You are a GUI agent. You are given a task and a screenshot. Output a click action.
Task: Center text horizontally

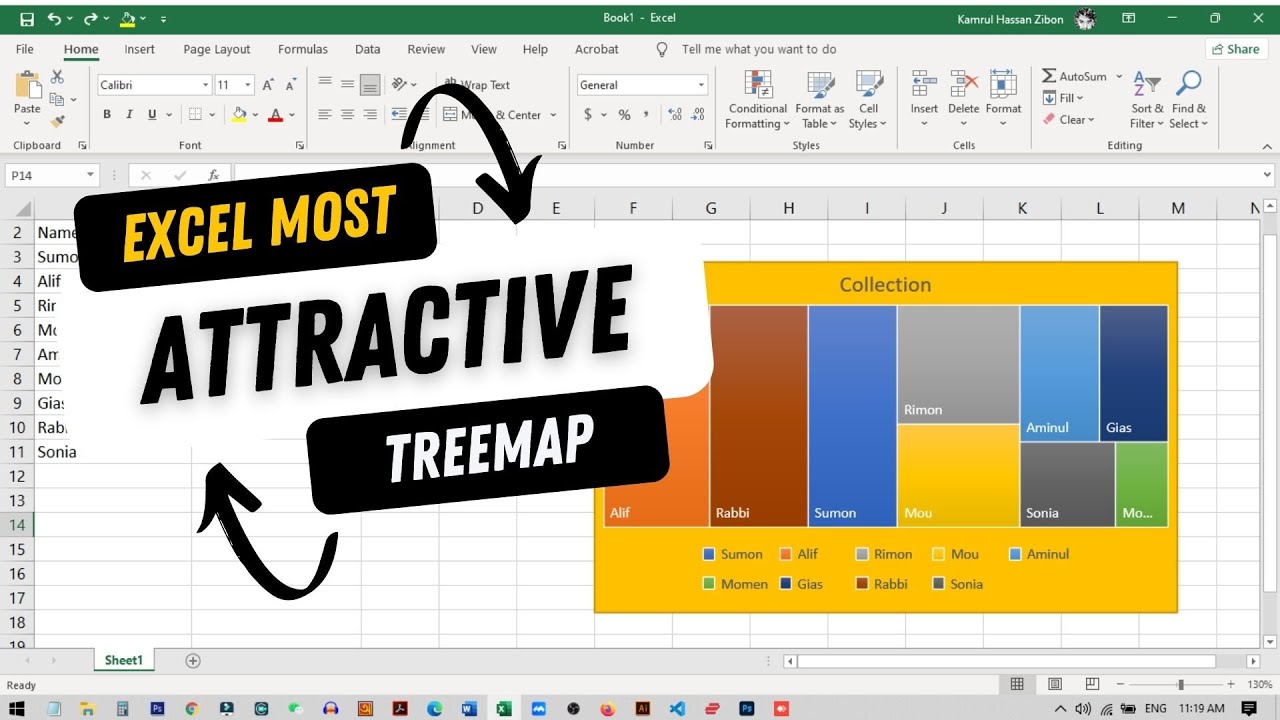point(347,115)
